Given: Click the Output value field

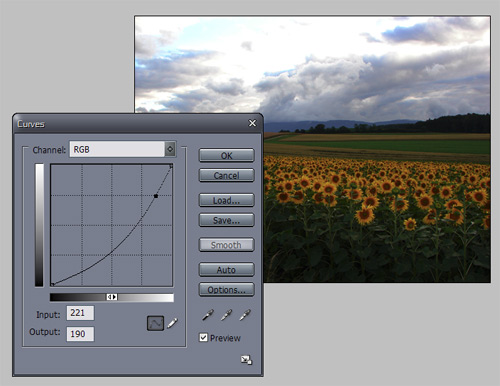Looking at the screenshot, I should (80, 334).
